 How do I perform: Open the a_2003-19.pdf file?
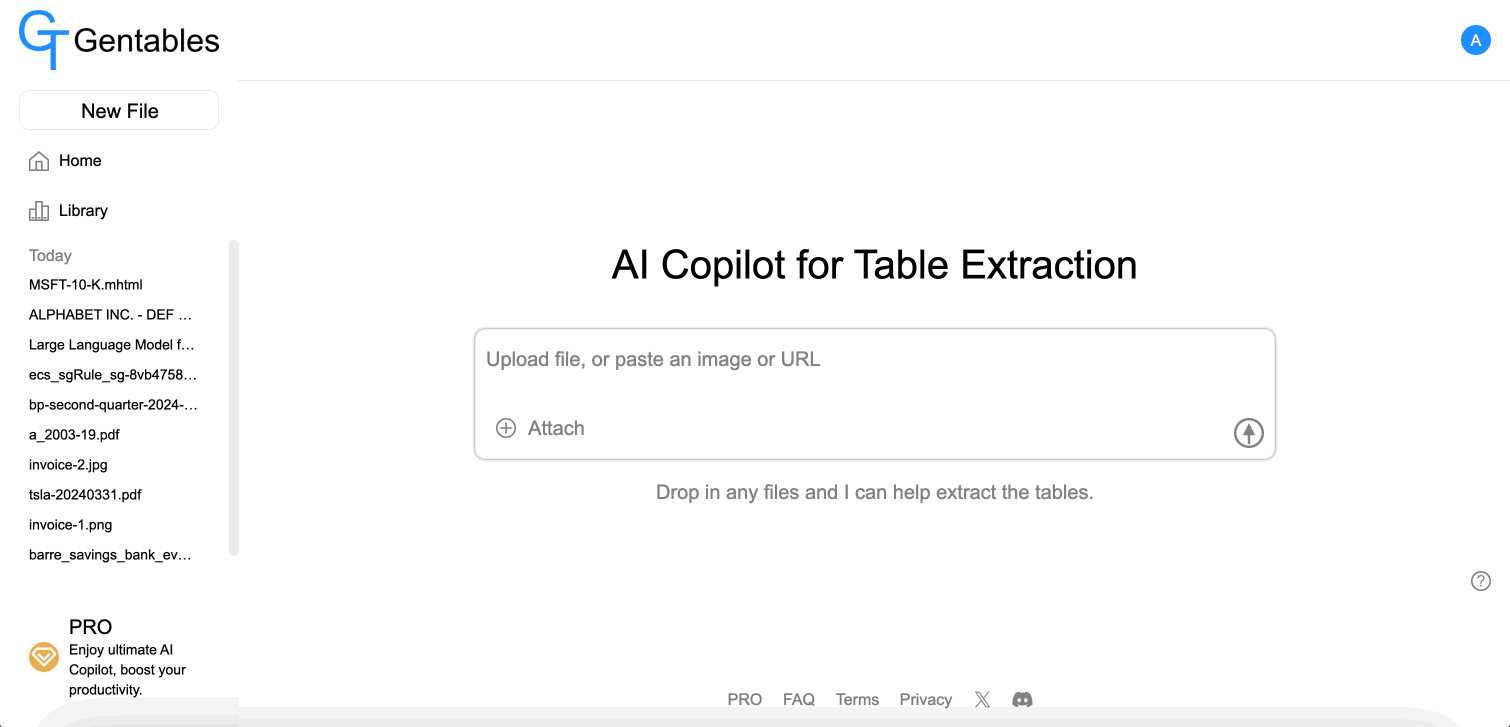74,435
